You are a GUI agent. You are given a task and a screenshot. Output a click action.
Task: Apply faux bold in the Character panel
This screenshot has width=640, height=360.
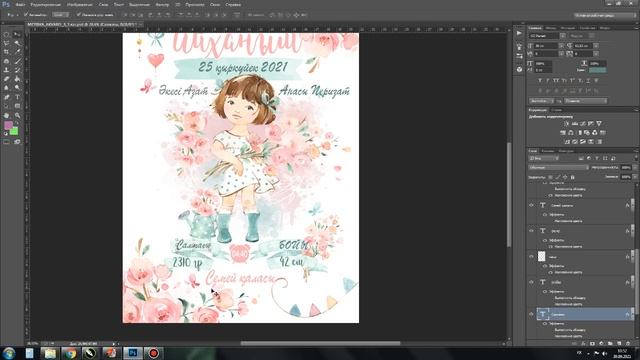[x=540, y=80]
